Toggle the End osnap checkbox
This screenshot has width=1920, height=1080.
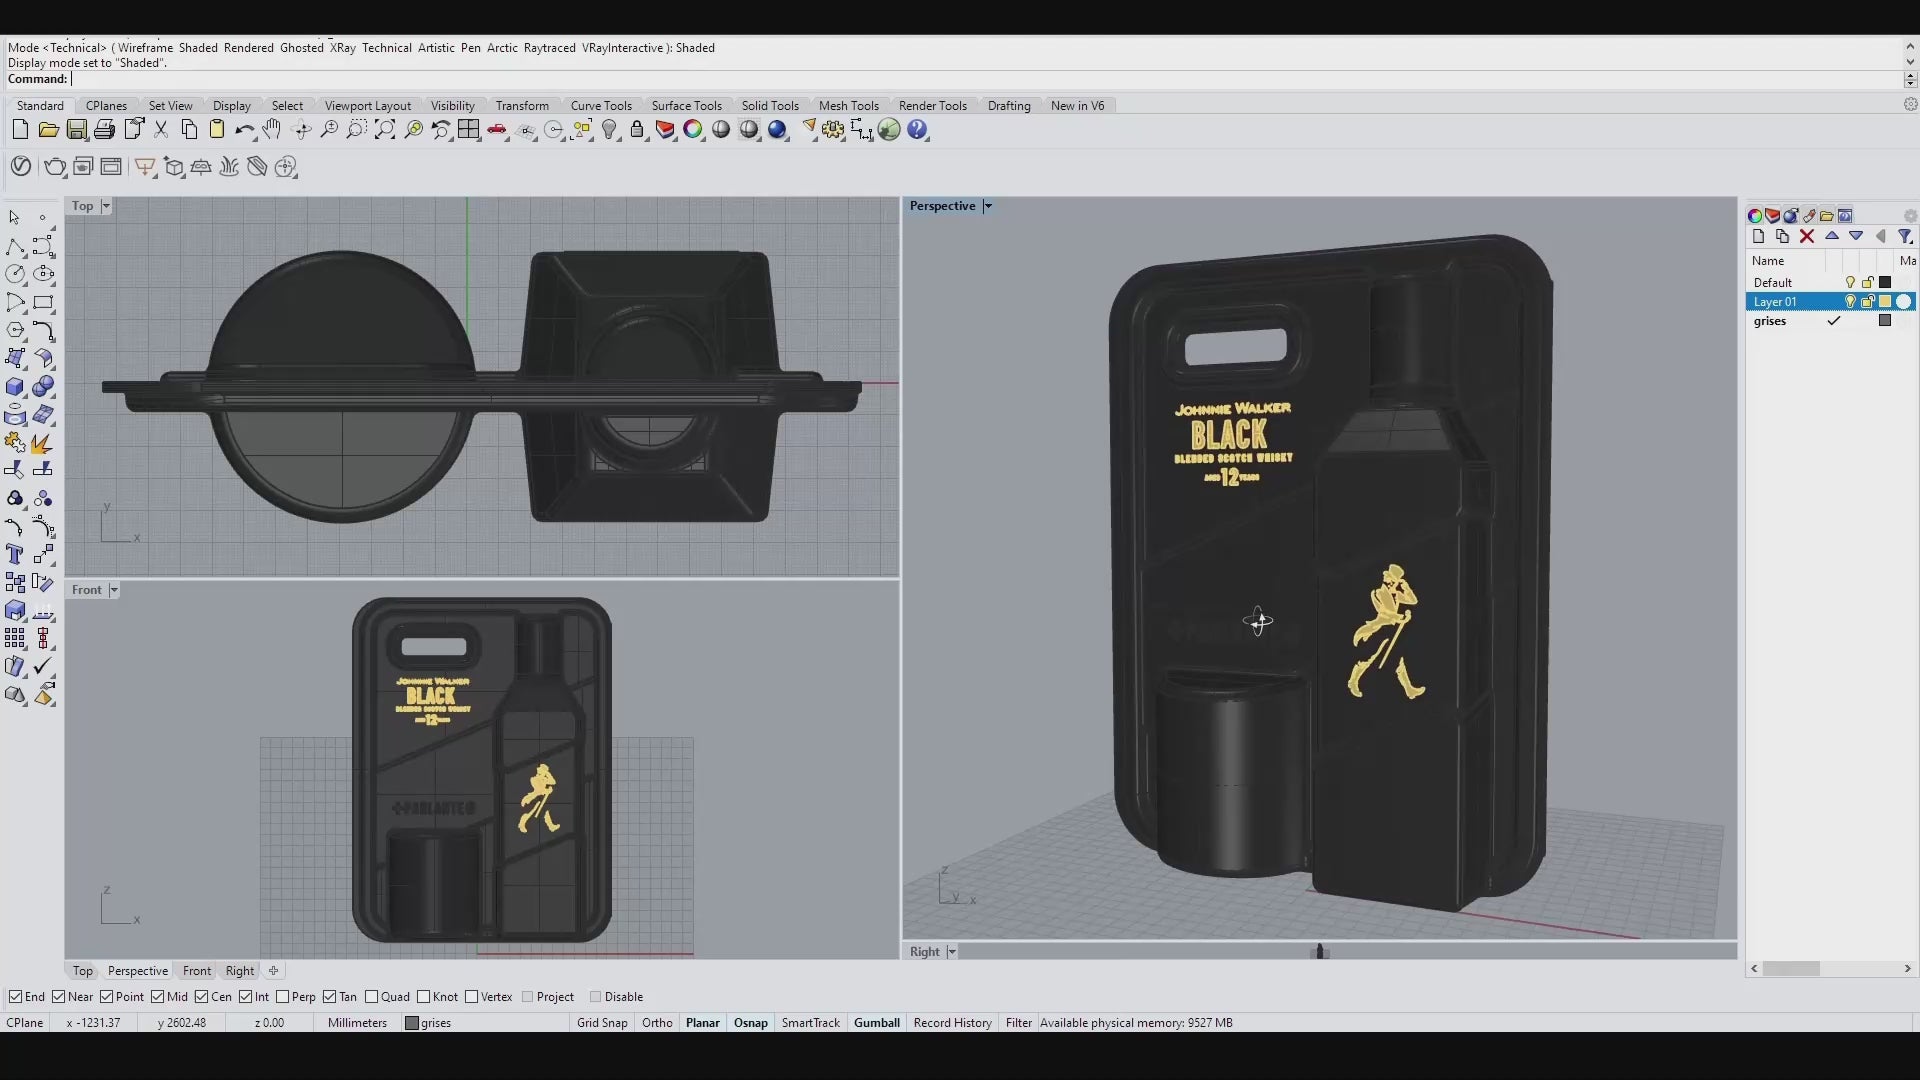[x=15, y=997]
